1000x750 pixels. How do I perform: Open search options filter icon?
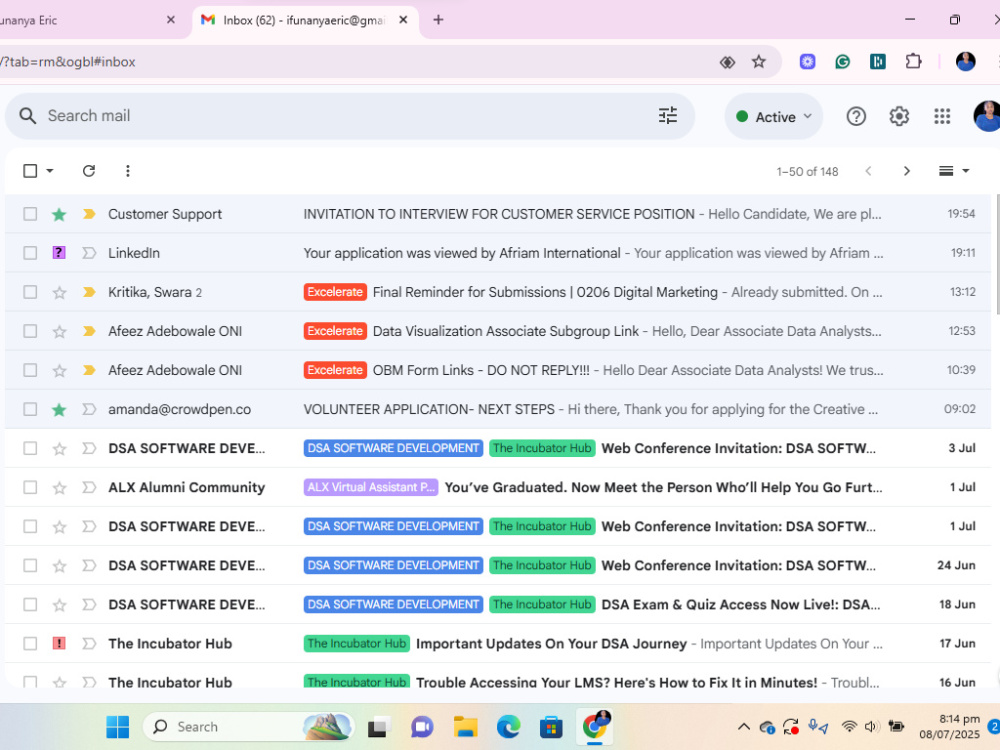668,115
